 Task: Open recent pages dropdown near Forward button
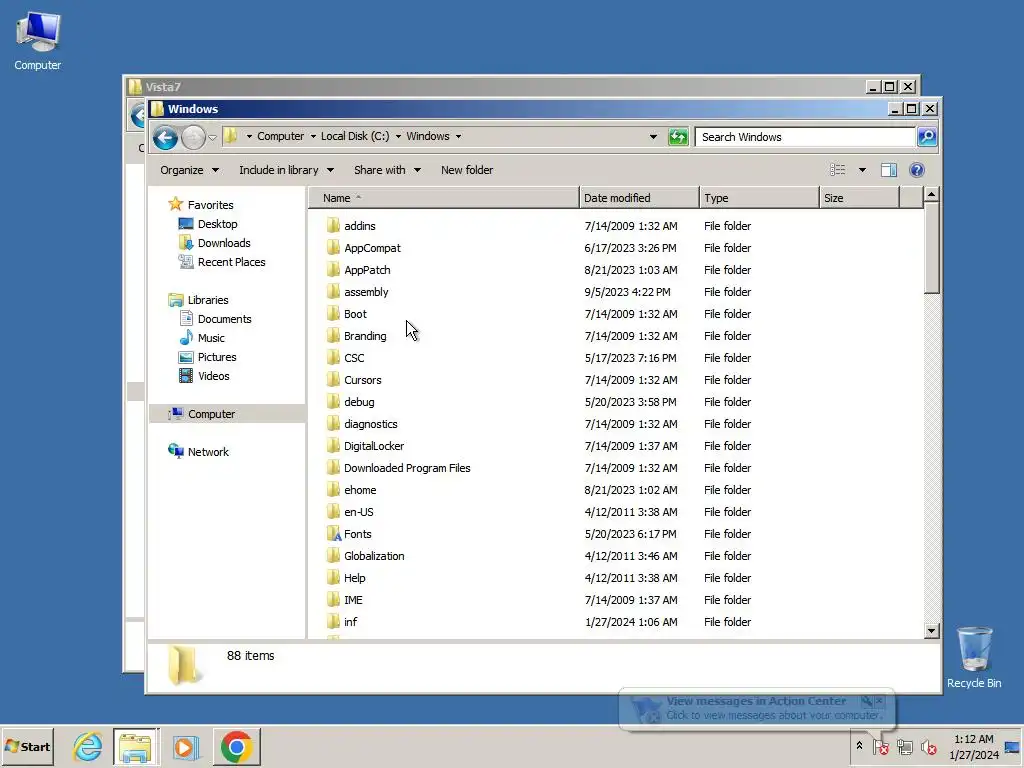[212, 137]
